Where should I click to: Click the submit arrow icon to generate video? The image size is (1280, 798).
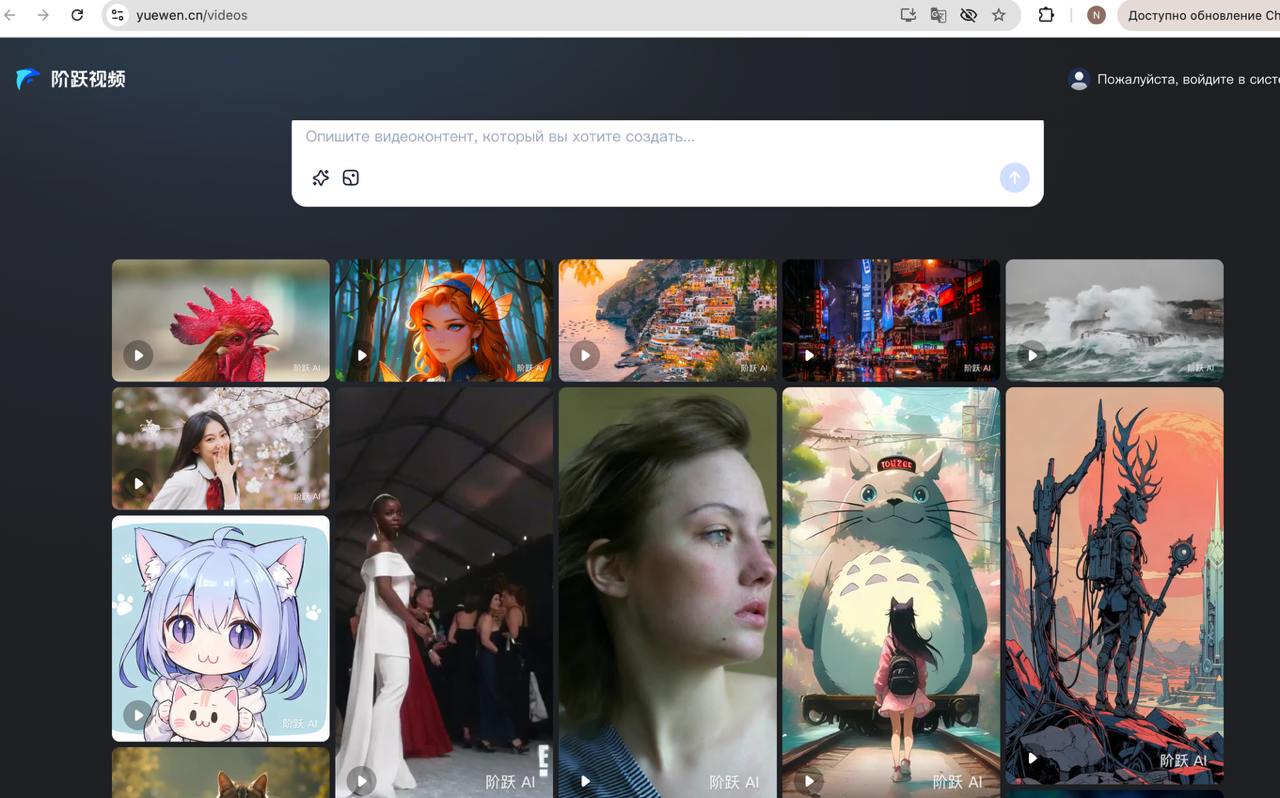pyautogui.click(x=1014, y=177)
